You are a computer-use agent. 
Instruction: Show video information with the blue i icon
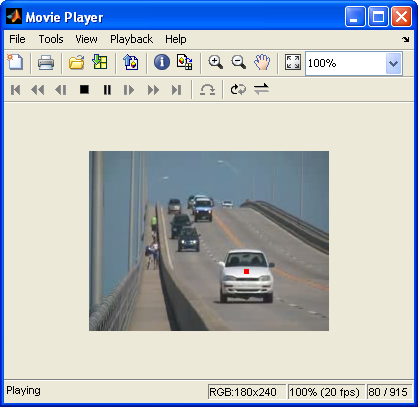[x=162, y=62]
